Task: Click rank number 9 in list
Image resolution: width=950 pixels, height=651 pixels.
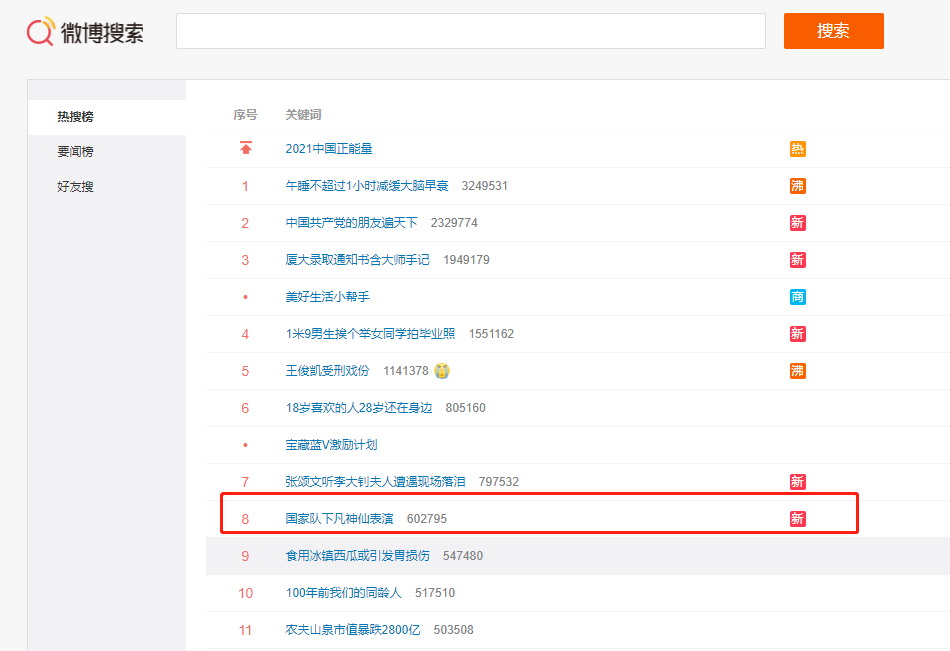Action: click(245, 556)
